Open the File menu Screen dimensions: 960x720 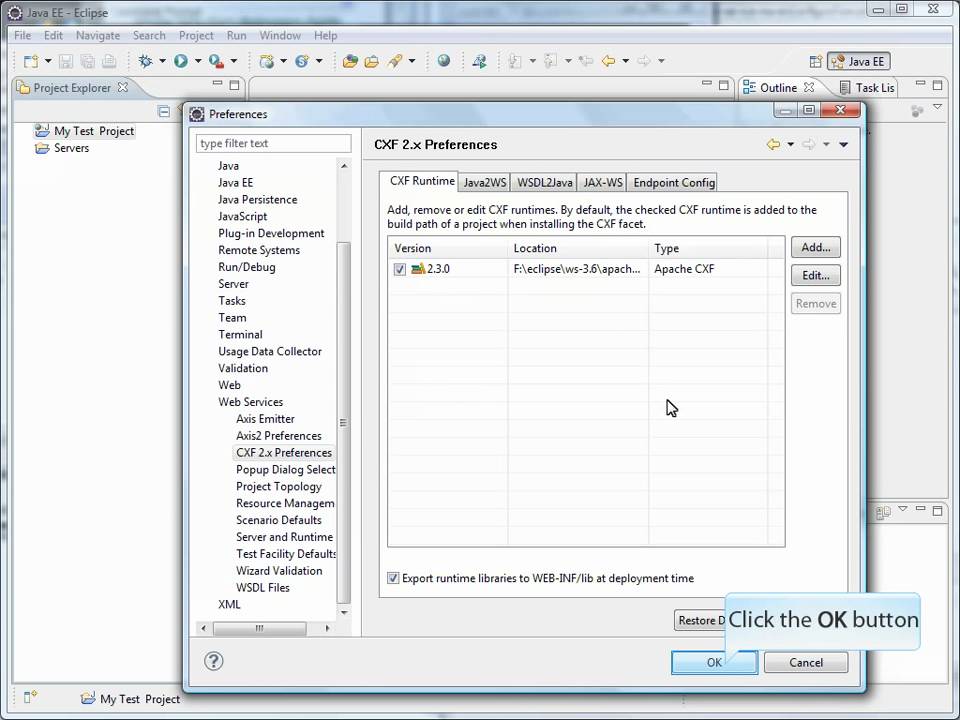(x=22, y=36)
